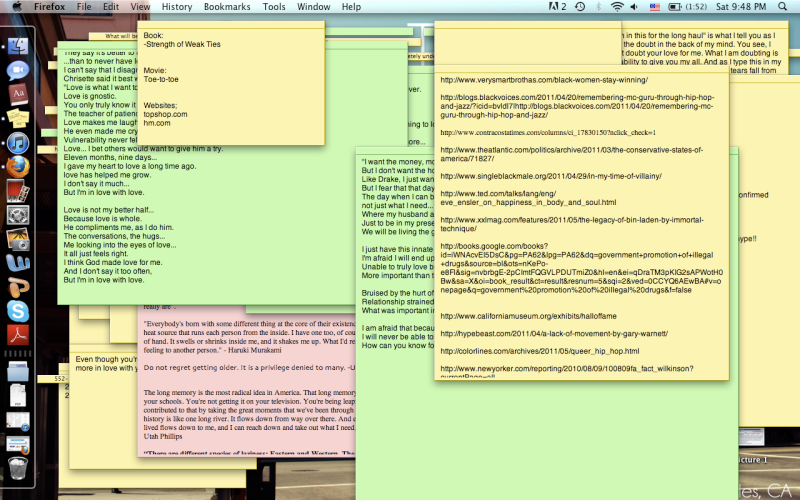Click the Bluetooth status icon

pos(598,7)
